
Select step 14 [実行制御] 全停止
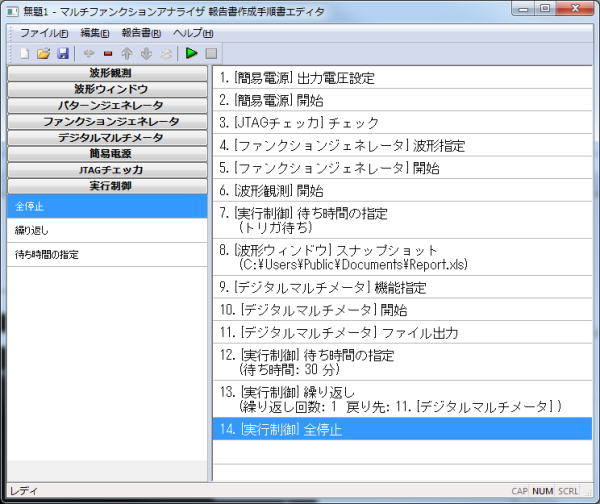402,429
